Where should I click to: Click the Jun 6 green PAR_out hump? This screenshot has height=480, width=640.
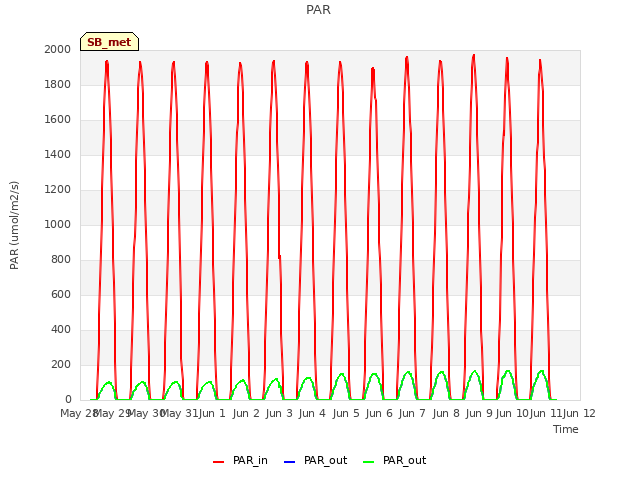coord(374,375)
